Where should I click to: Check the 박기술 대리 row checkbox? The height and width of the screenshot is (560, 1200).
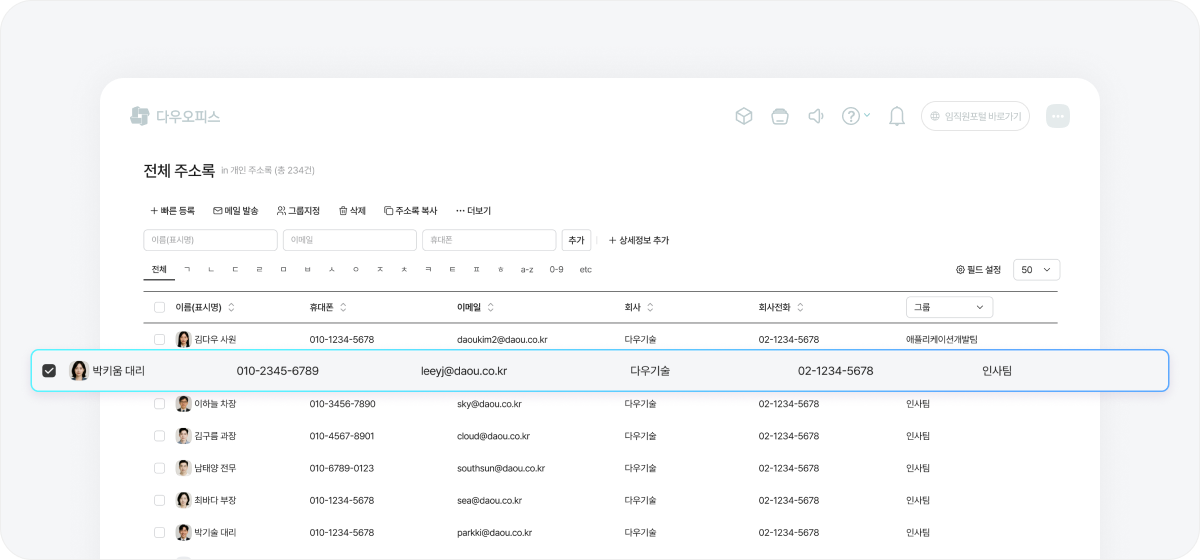point(159,532)
